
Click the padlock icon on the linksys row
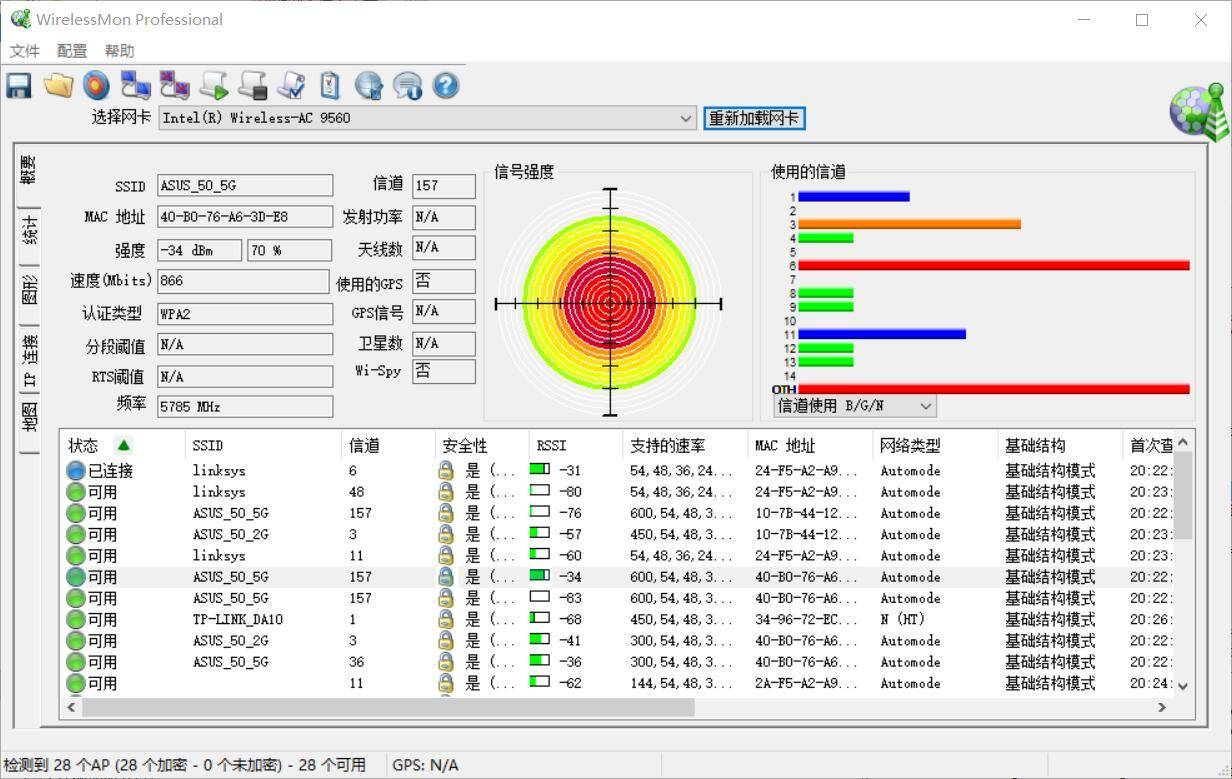(444, 470)
